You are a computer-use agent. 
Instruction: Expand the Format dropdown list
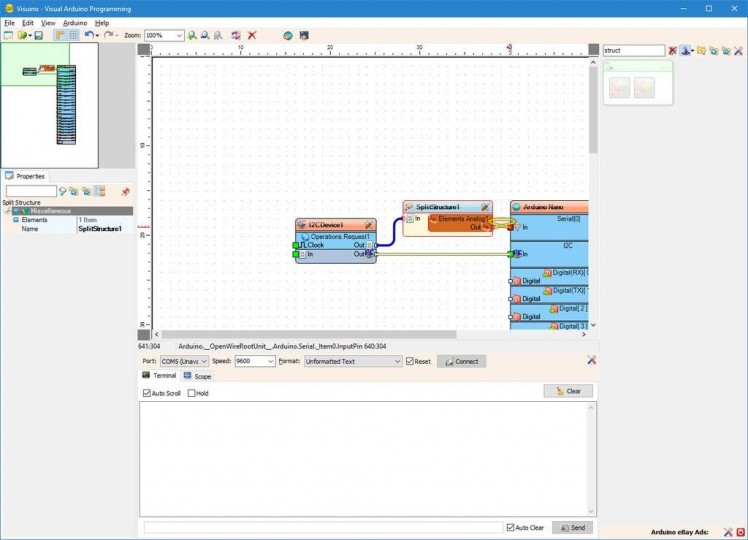(396, 361)
